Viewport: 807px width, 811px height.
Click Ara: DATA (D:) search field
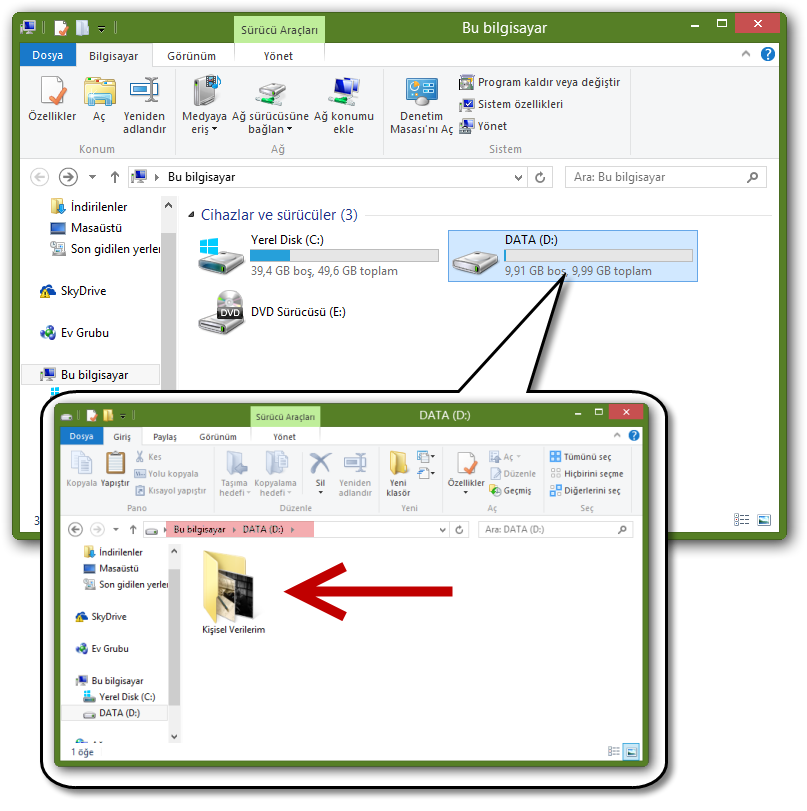pyautogui.click(x=556, y=530)
